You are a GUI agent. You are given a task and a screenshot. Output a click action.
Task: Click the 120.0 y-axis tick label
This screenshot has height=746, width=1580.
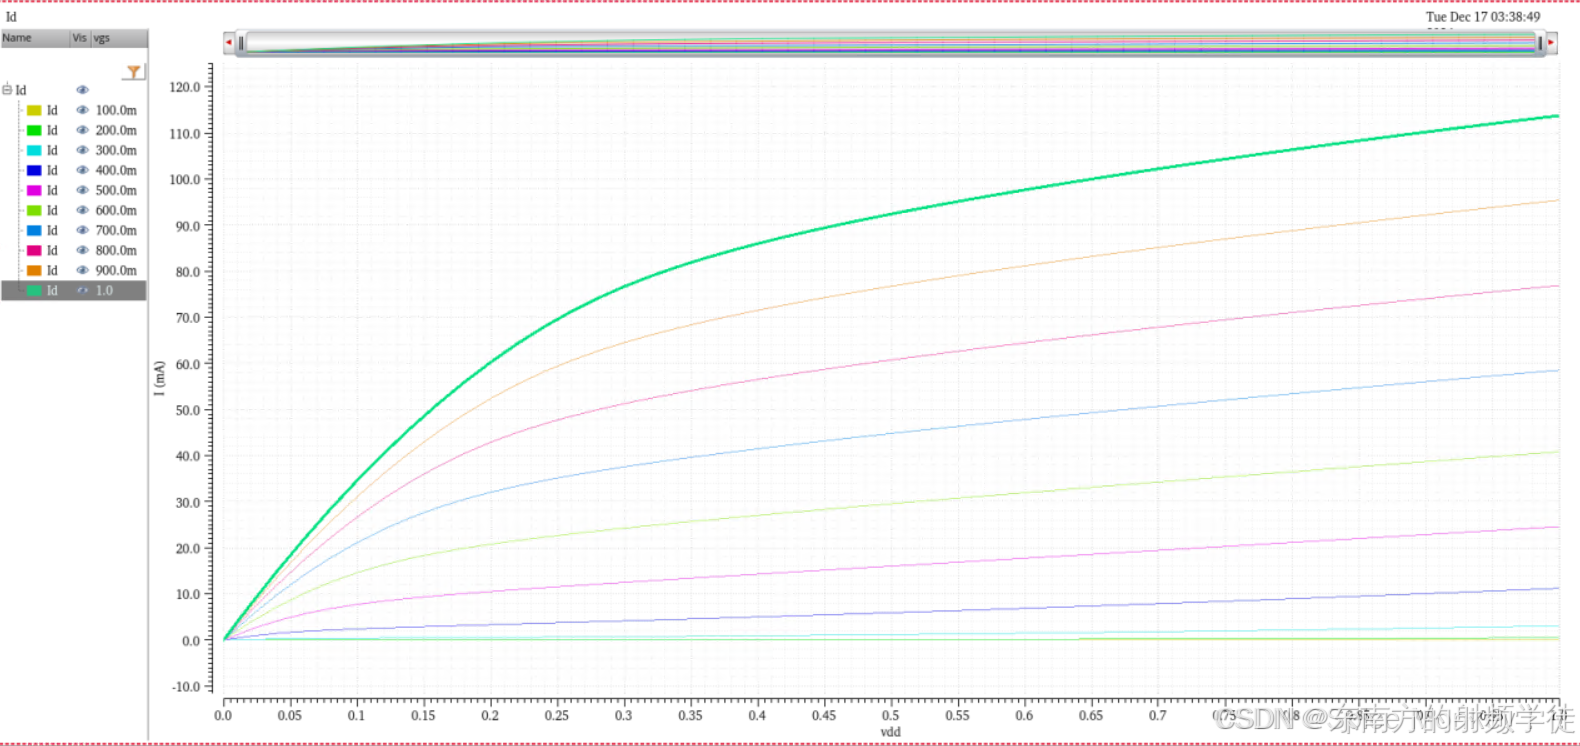pos(185,87)
